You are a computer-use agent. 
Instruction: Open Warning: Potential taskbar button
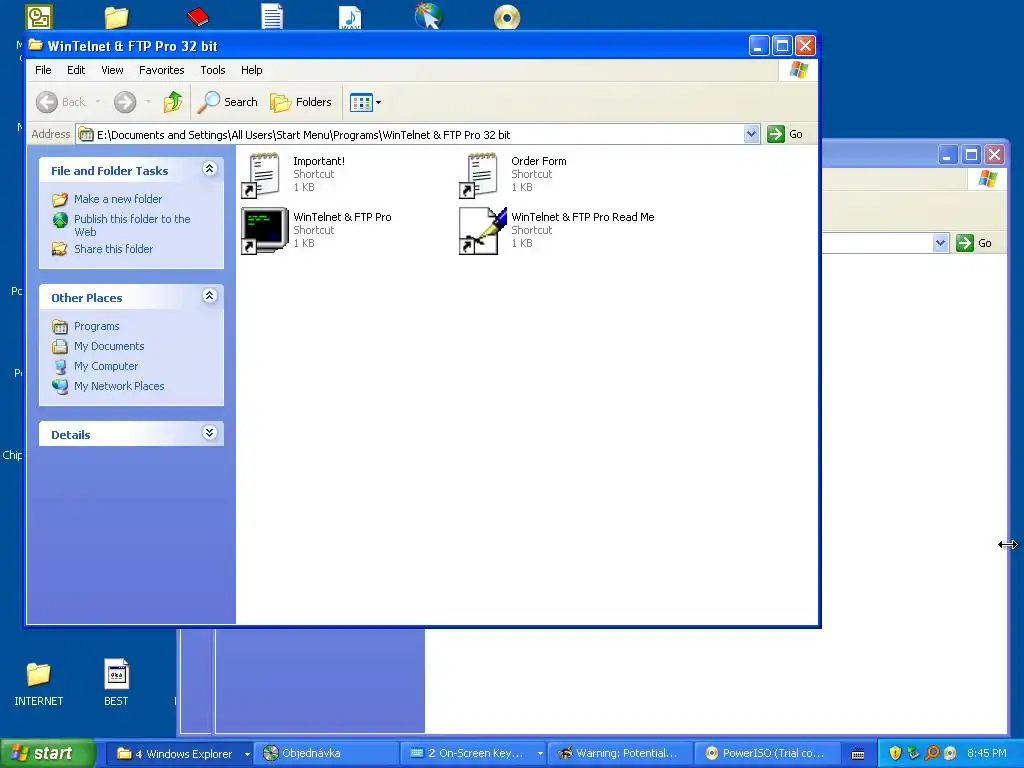click(619, 754)
